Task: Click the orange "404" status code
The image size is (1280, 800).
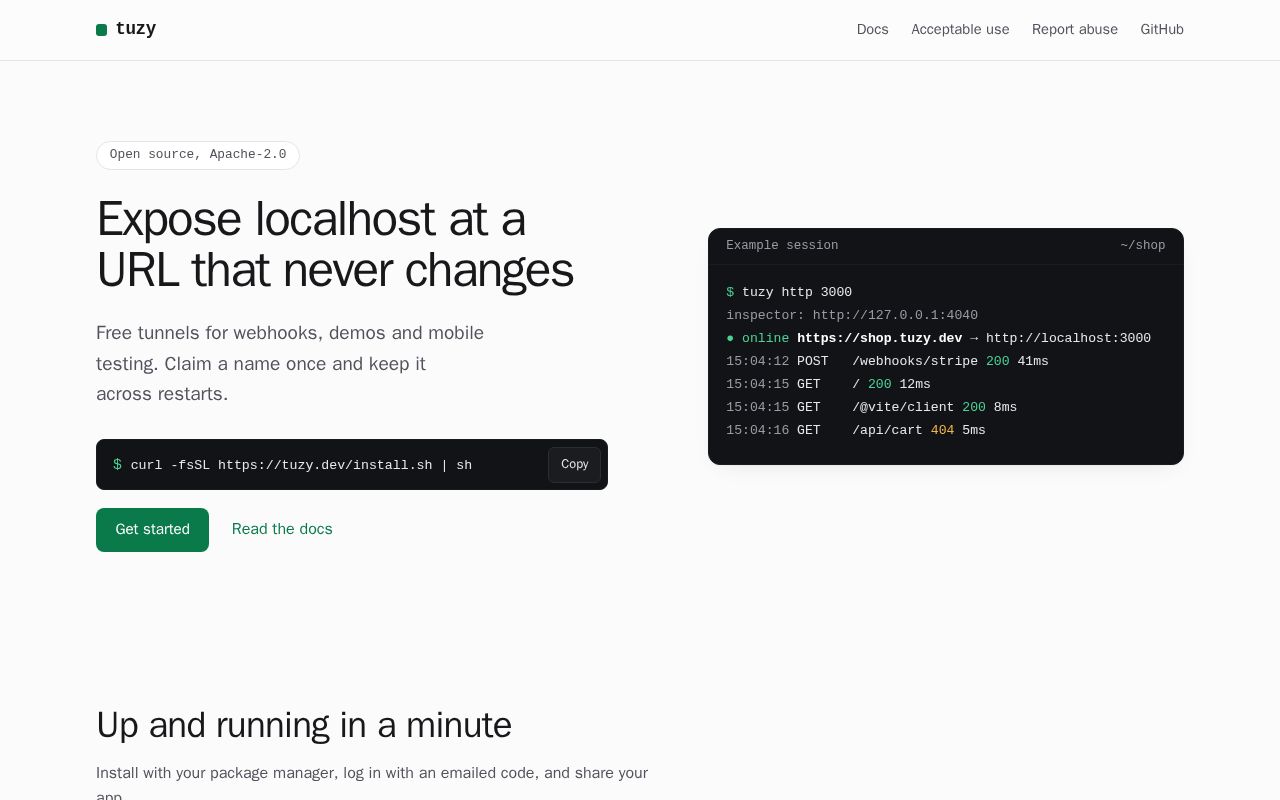Action: point(942,430)
